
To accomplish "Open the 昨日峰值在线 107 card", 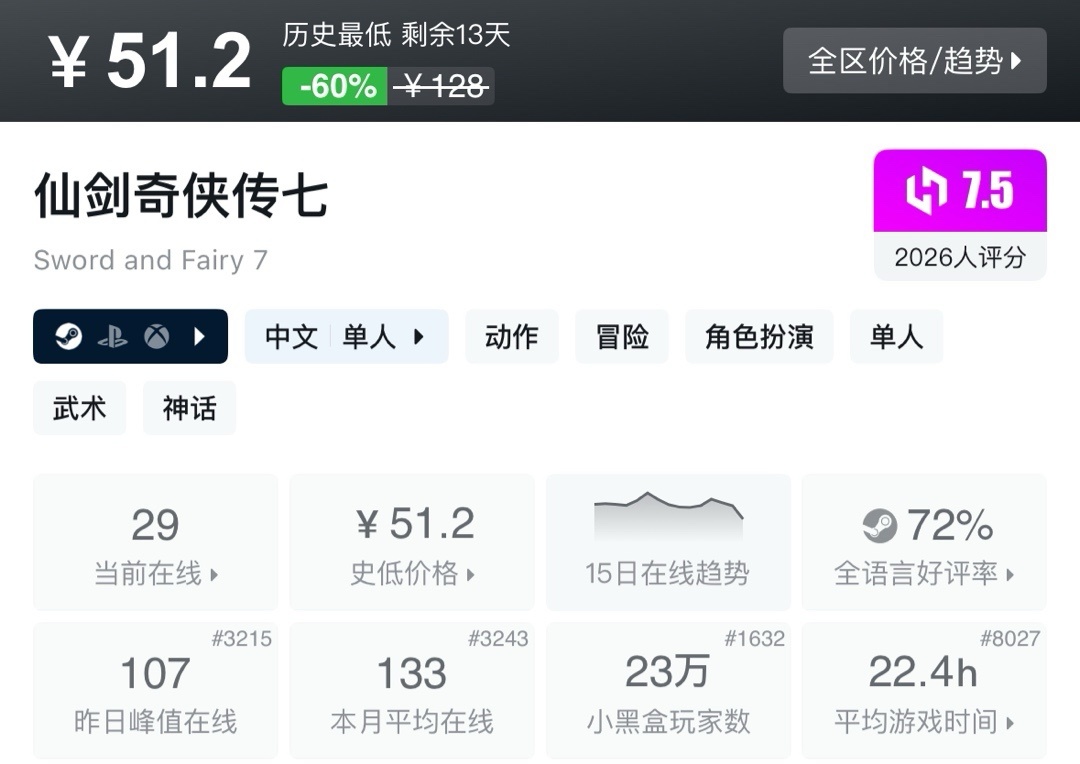I will [156, 690].
